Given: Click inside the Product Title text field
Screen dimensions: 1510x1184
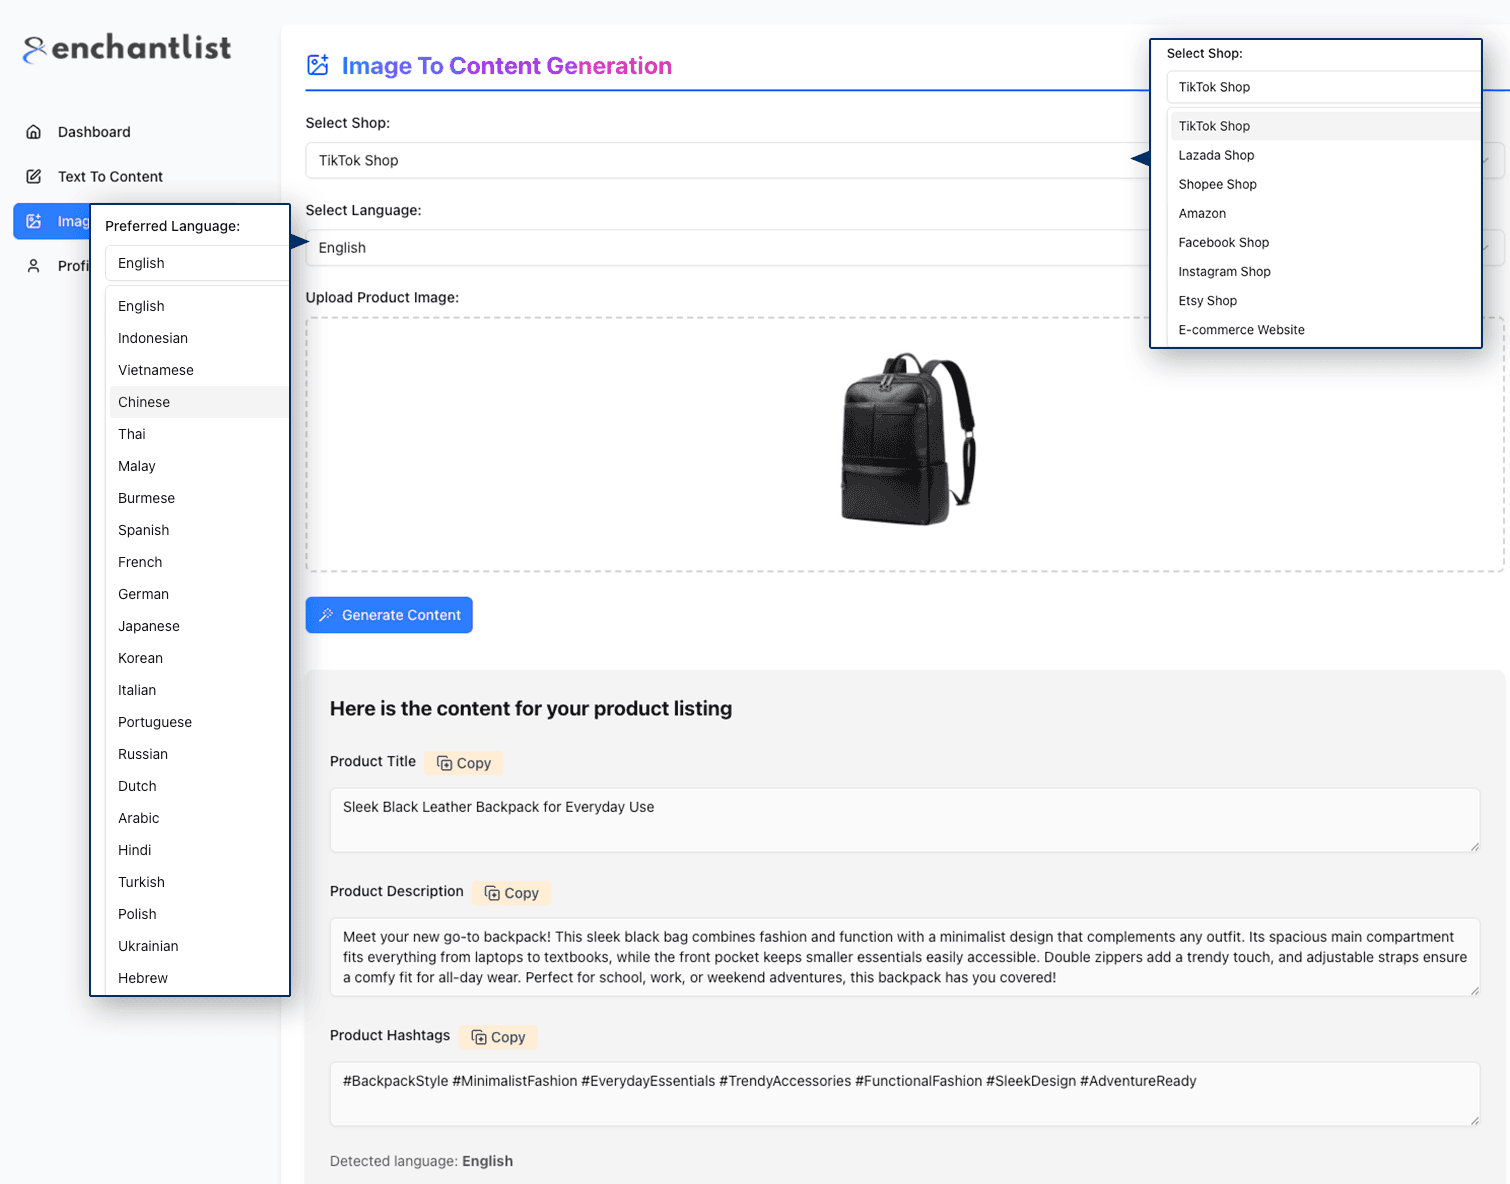Looking at the screenshot, I should click(904, 820).
